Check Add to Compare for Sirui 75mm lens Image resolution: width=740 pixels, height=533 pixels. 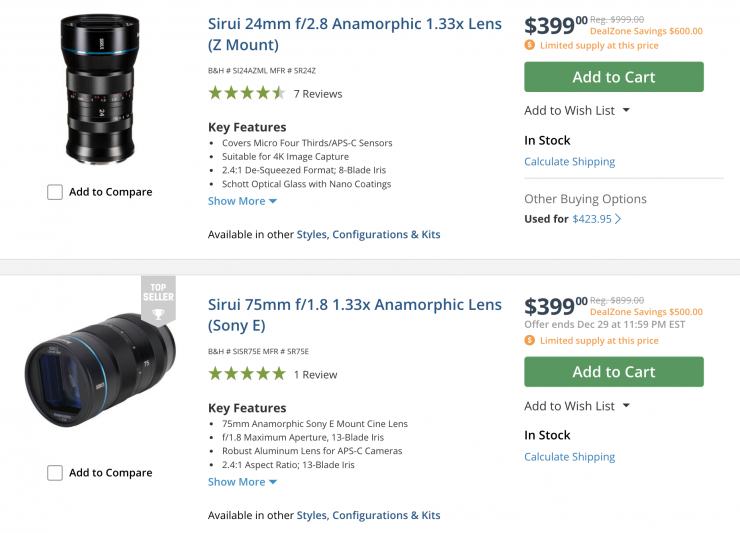55,473
